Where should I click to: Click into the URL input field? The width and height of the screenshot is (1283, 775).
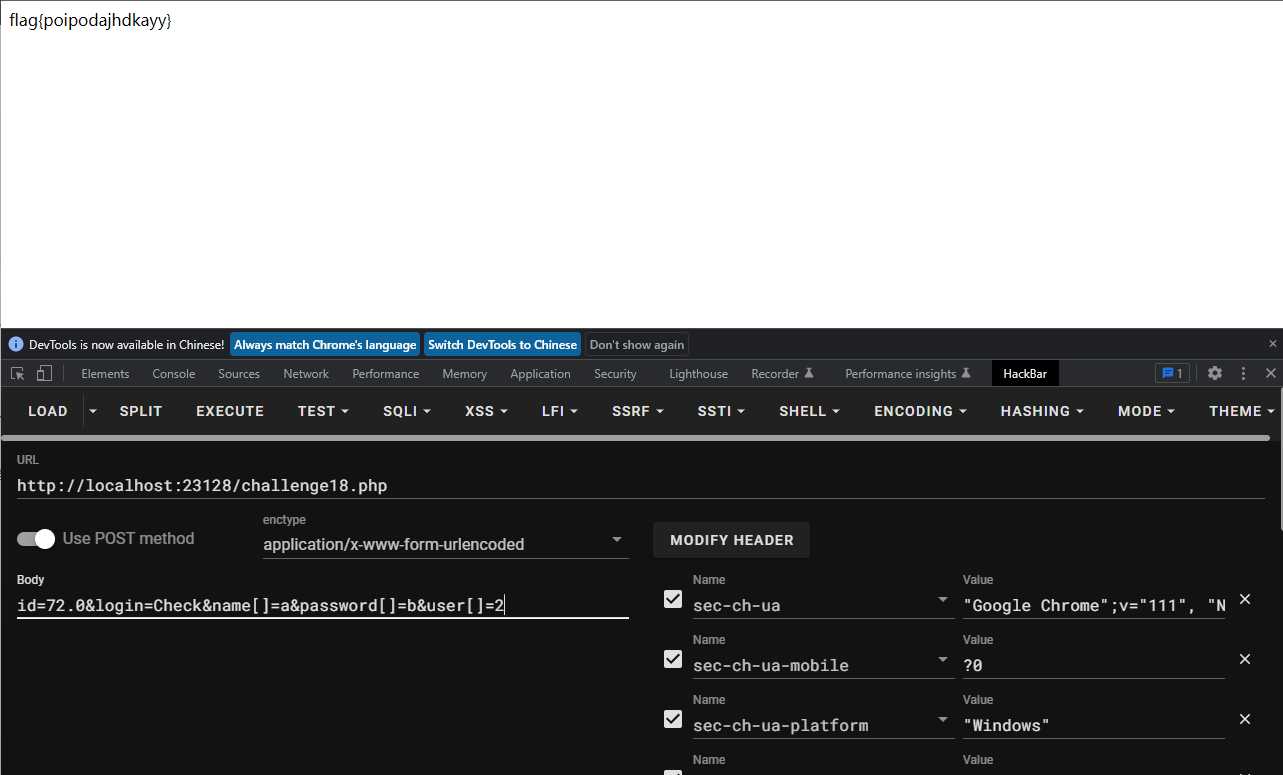tap(641, 486)
